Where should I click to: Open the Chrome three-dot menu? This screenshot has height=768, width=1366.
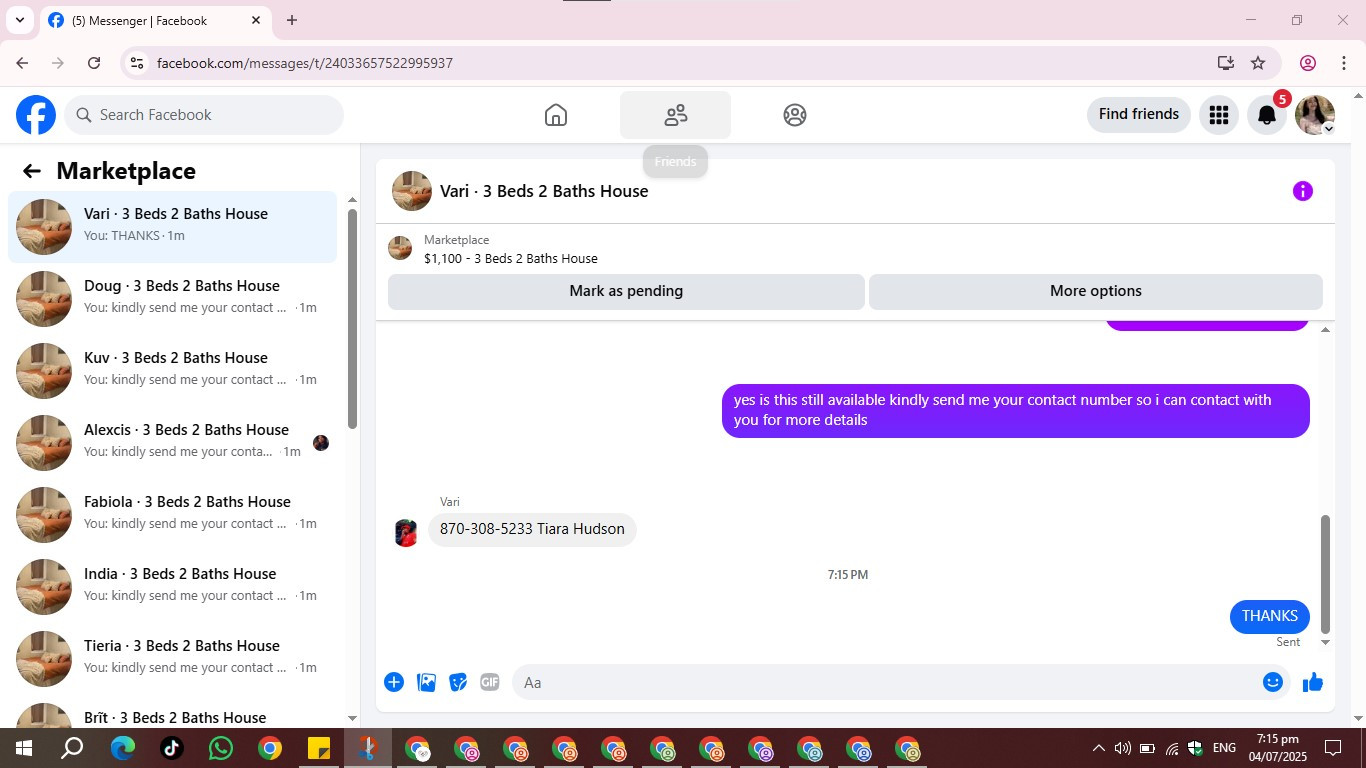1344,63
